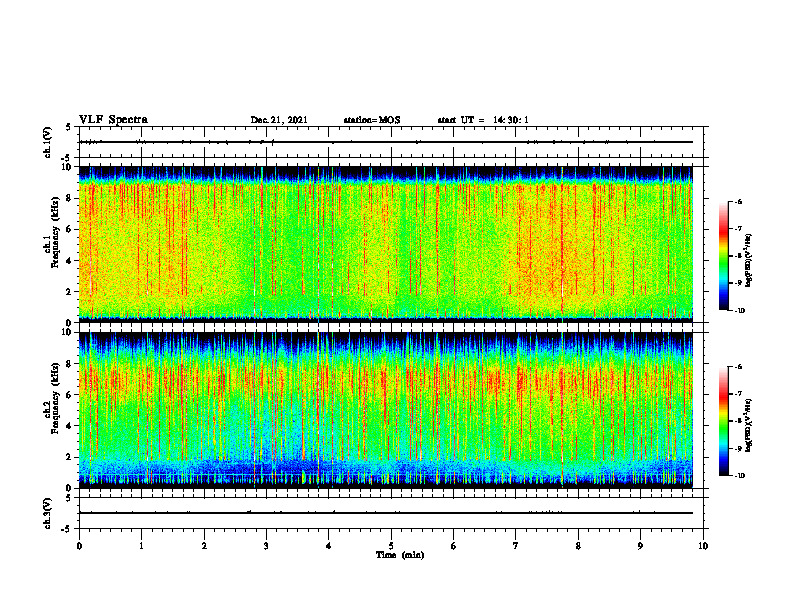Select the date text Dec. 21, 2021
The width and height of the screenshot is (792, 612).
[279, 120]
